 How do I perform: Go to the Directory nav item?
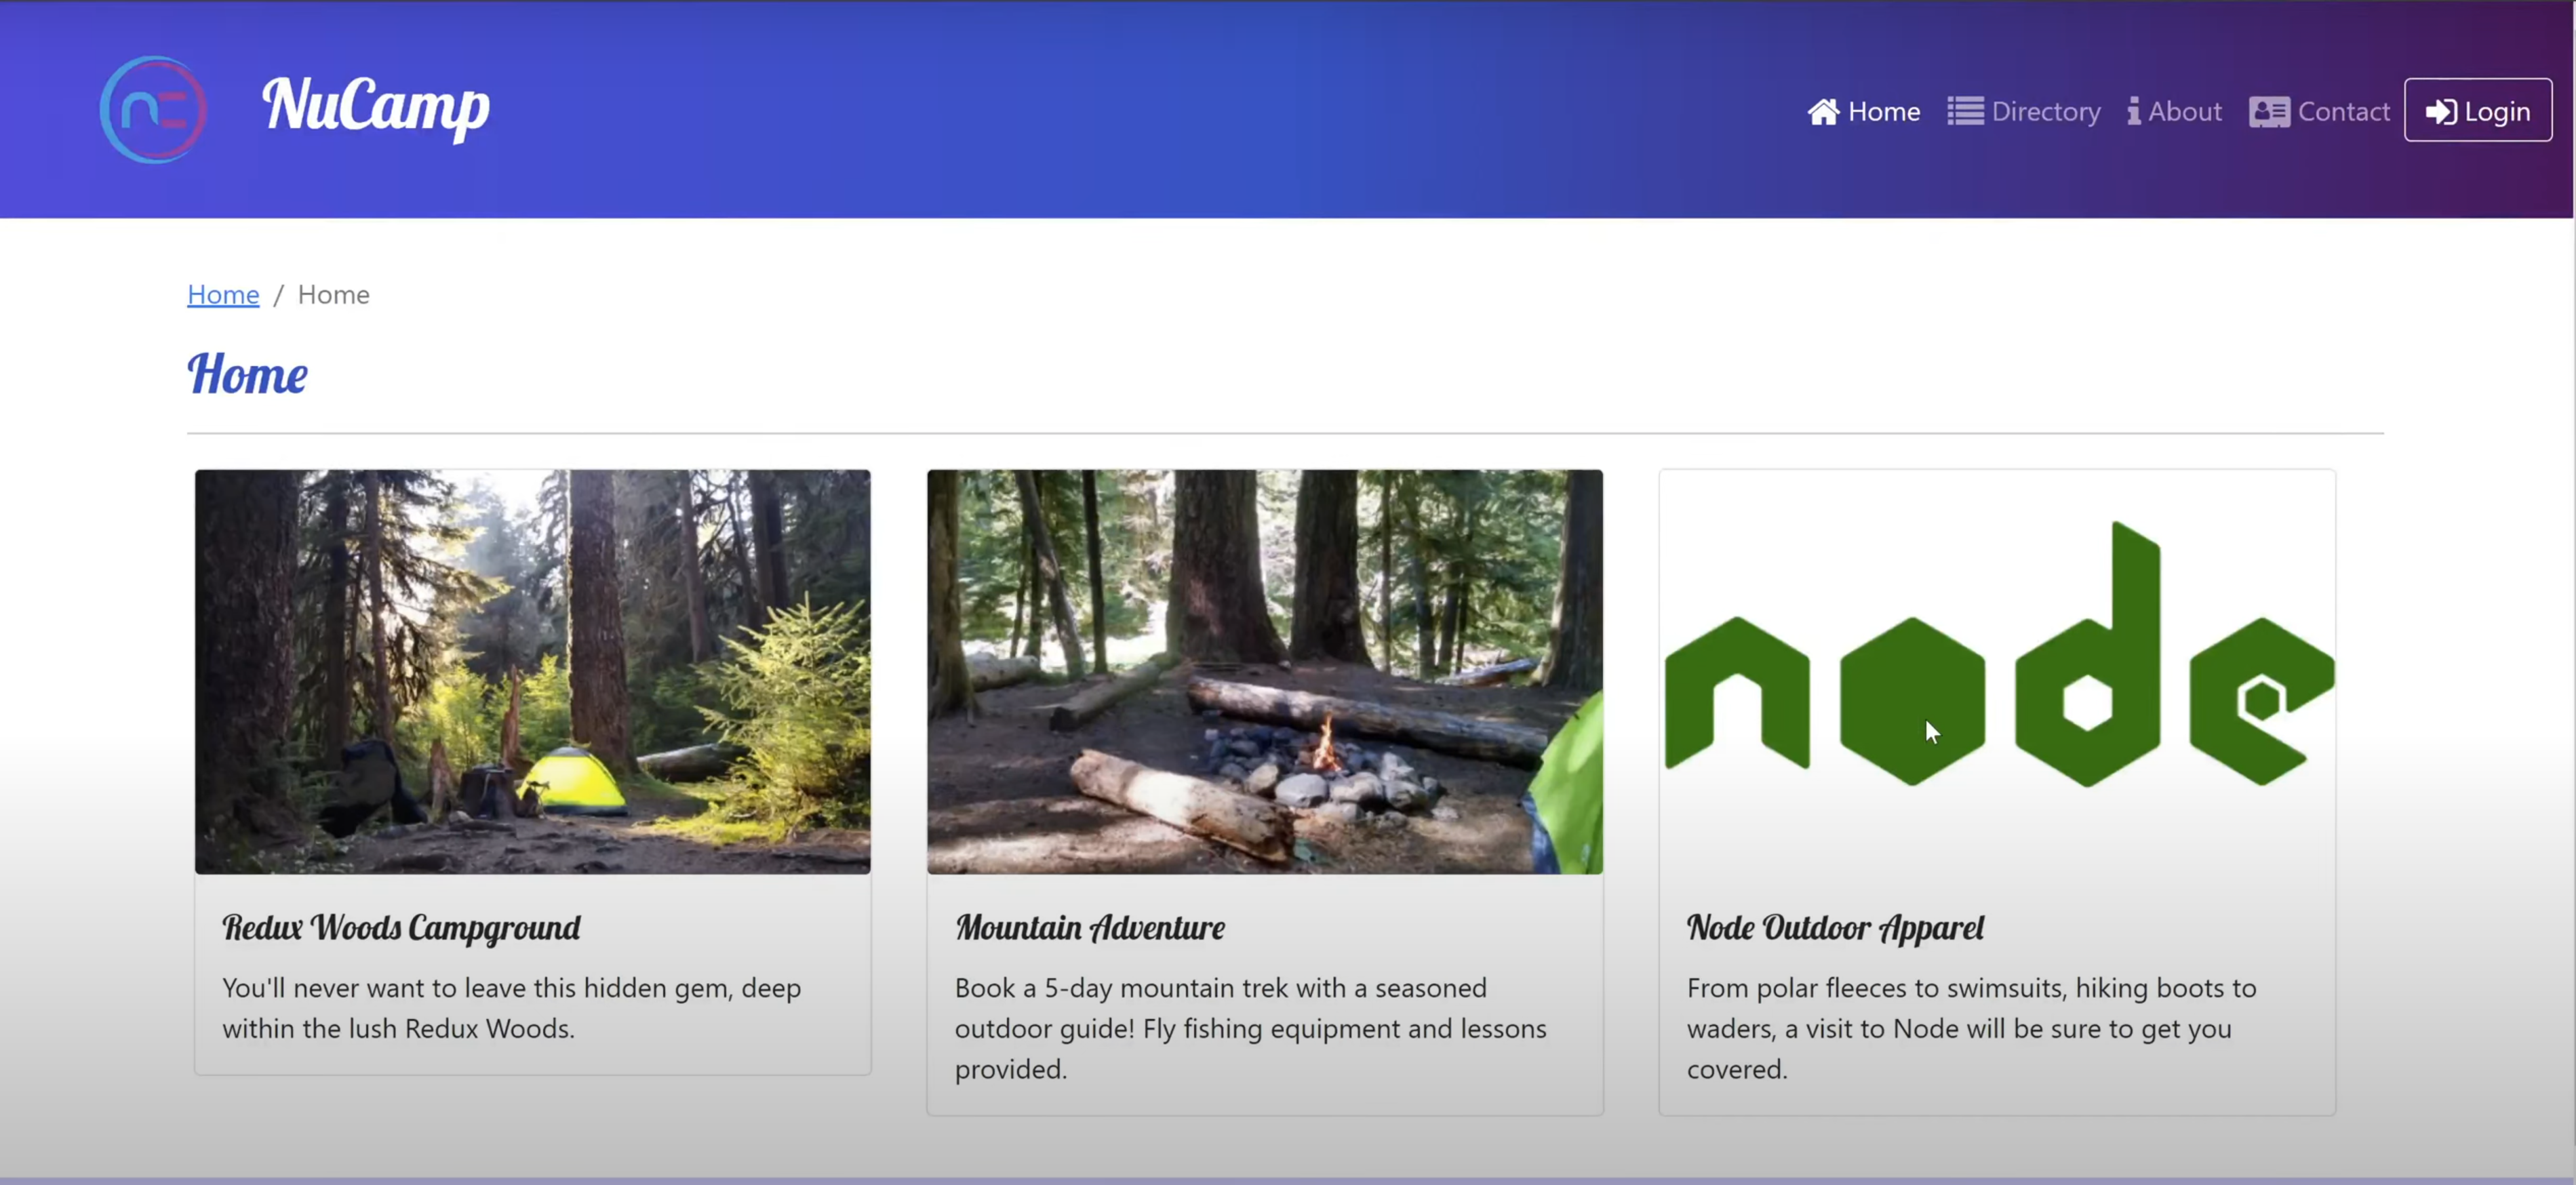tap(2024, 111)
